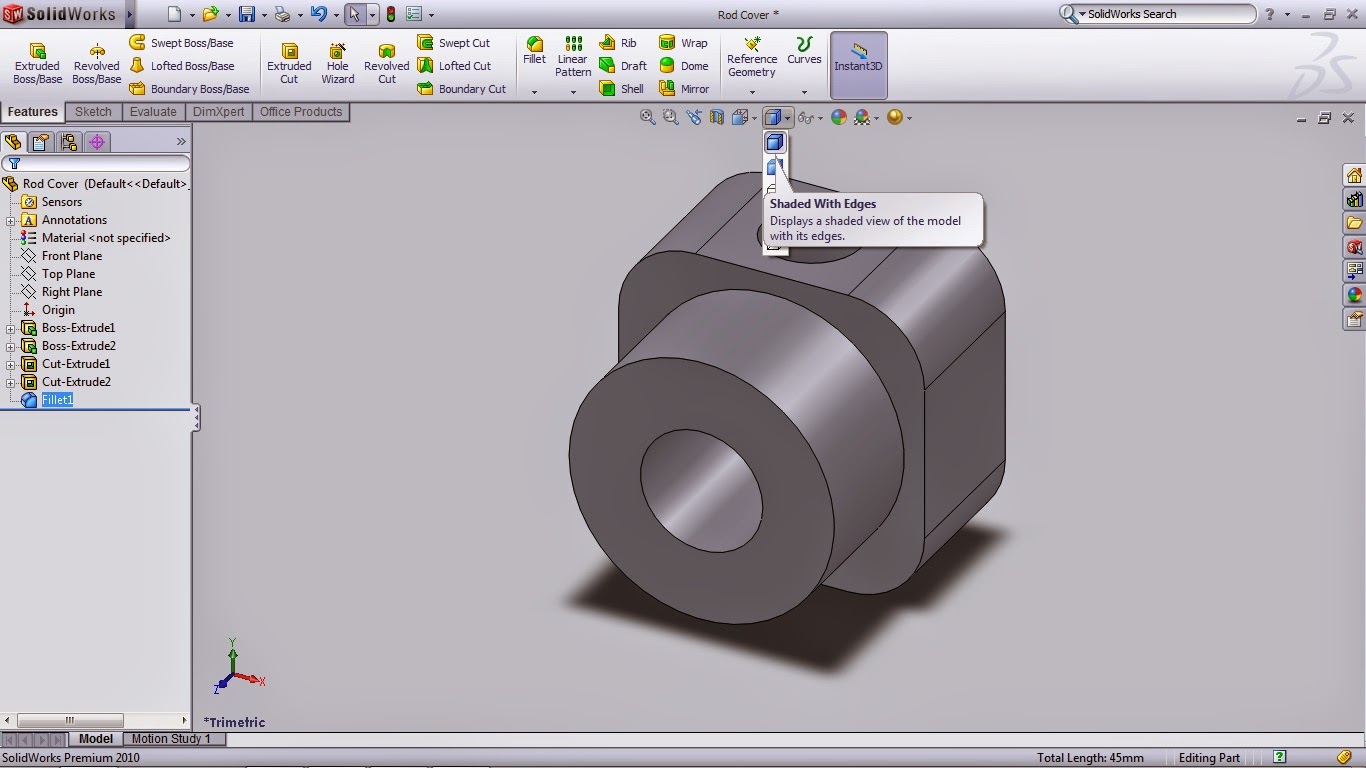Image resolution: width=1366 pixels, height=768 pixels.
Task: Choose Swept Boss/Base feature
Action: tap(181, 43)
